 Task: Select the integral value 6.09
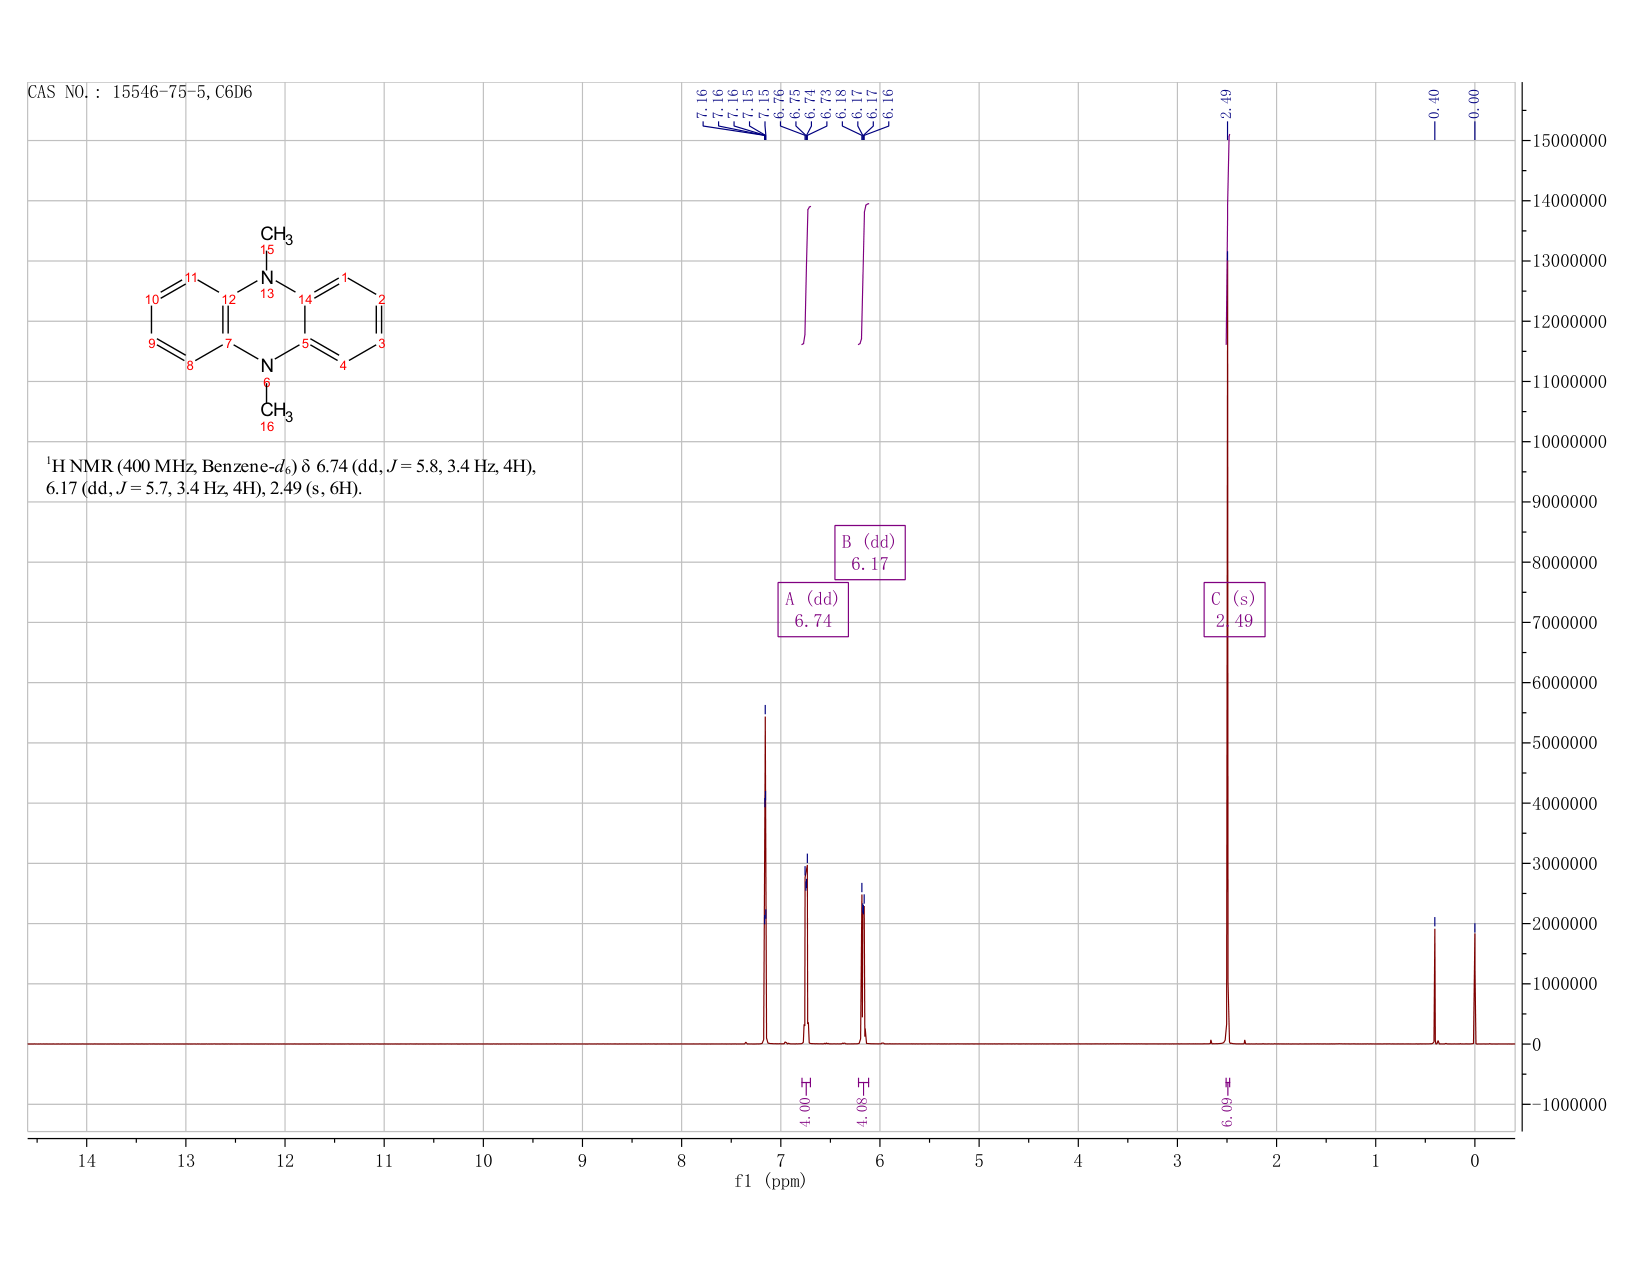click(1227, 1110)
